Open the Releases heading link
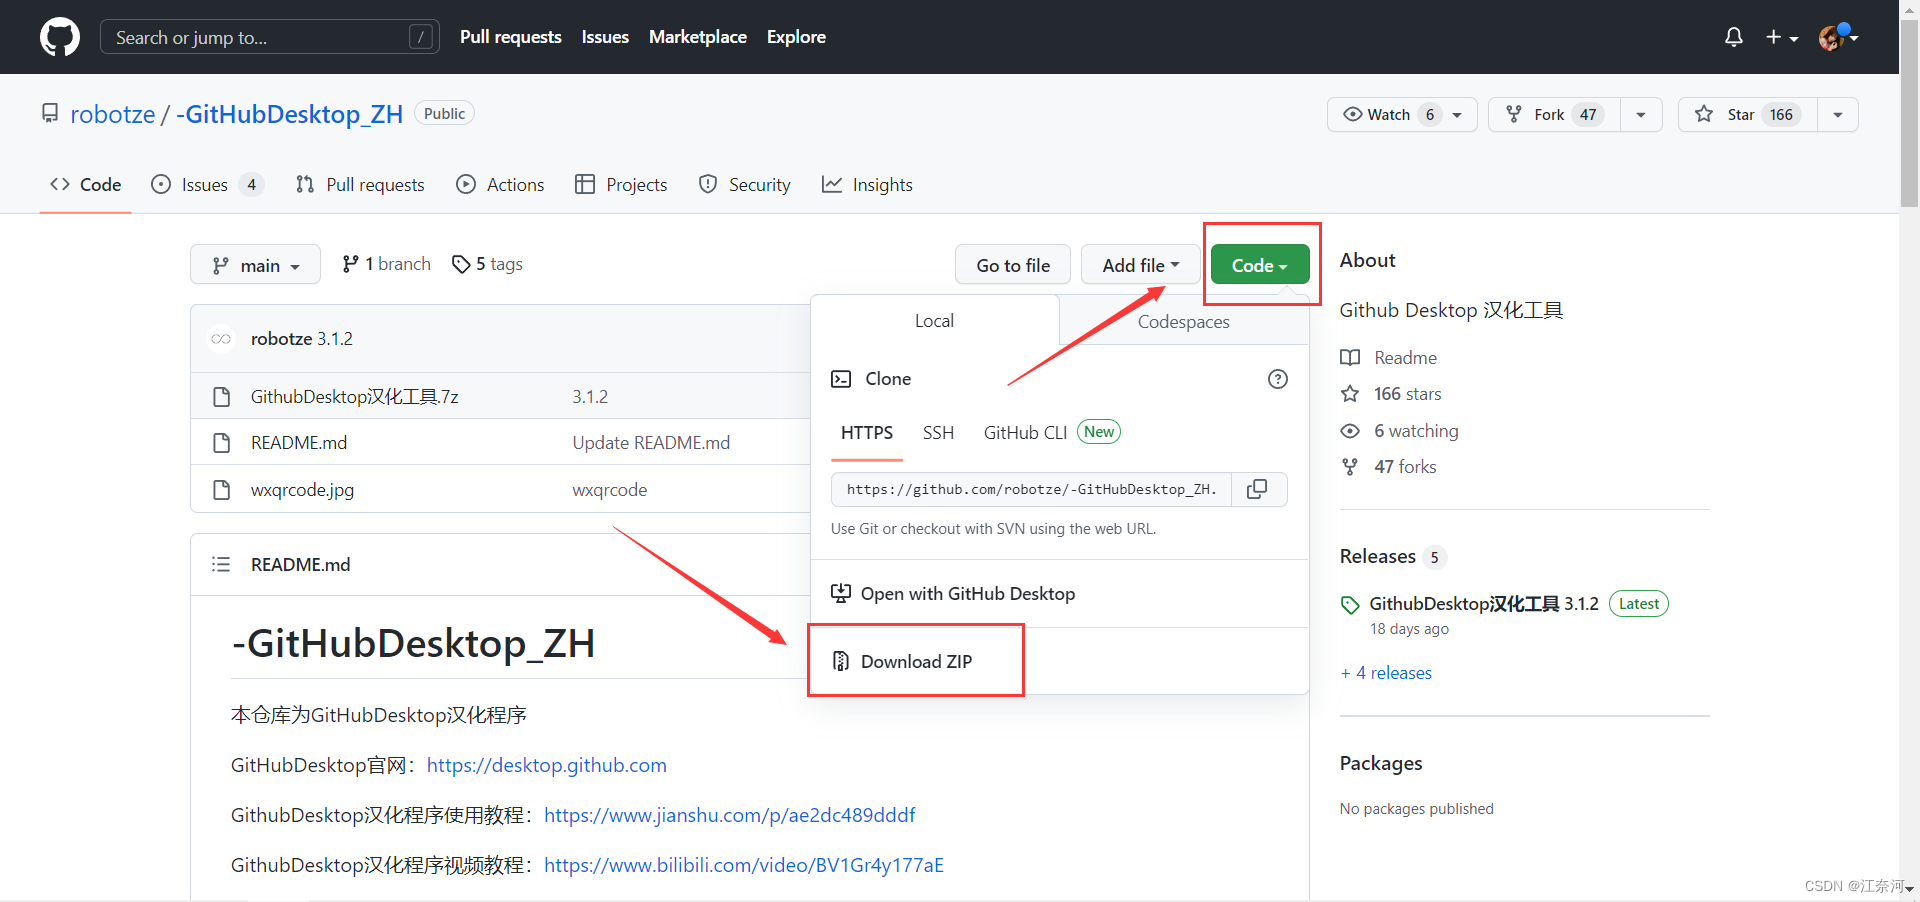 pos(1378,556)
